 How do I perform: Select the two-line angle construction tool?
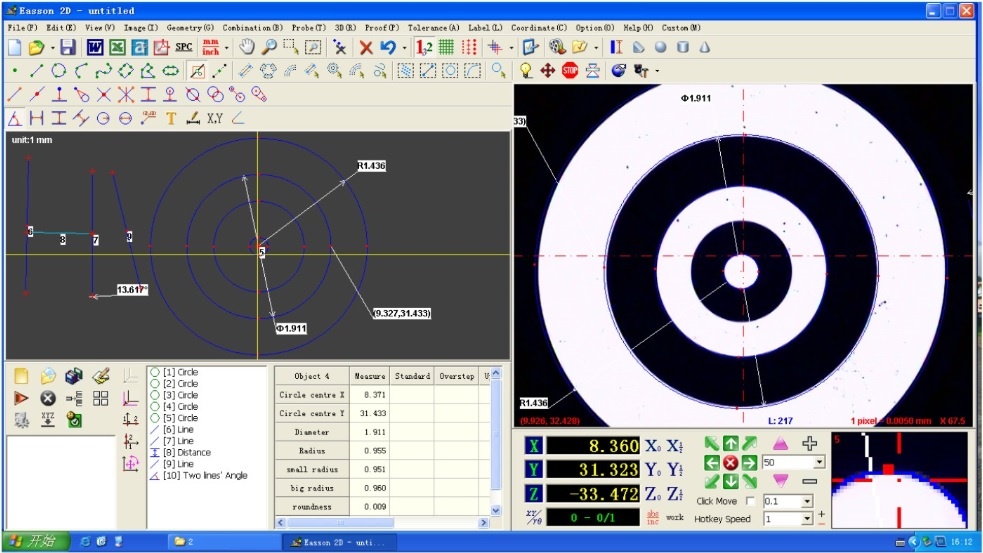pyautogui.click(x=14, y=118)
